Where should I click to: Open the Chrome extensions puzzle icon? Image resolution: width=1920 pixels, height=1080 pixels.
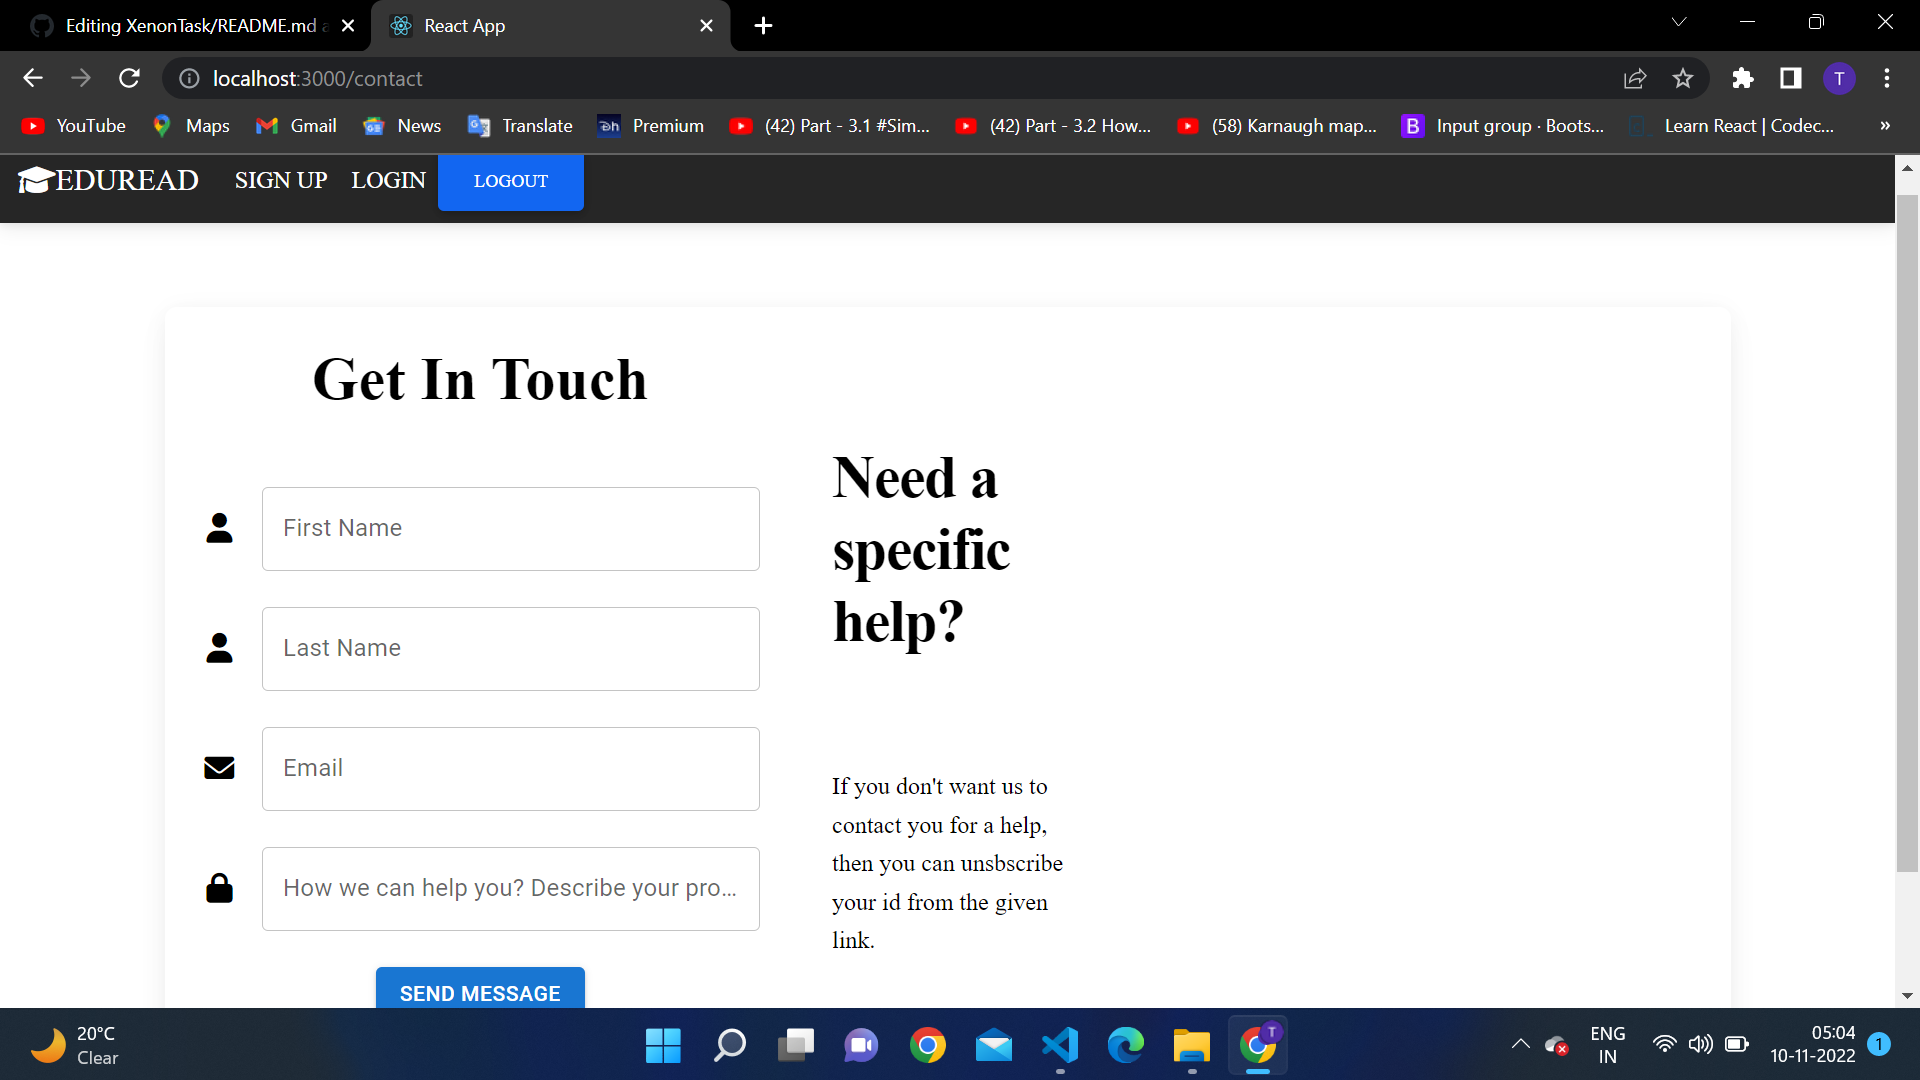(1743, 78)
